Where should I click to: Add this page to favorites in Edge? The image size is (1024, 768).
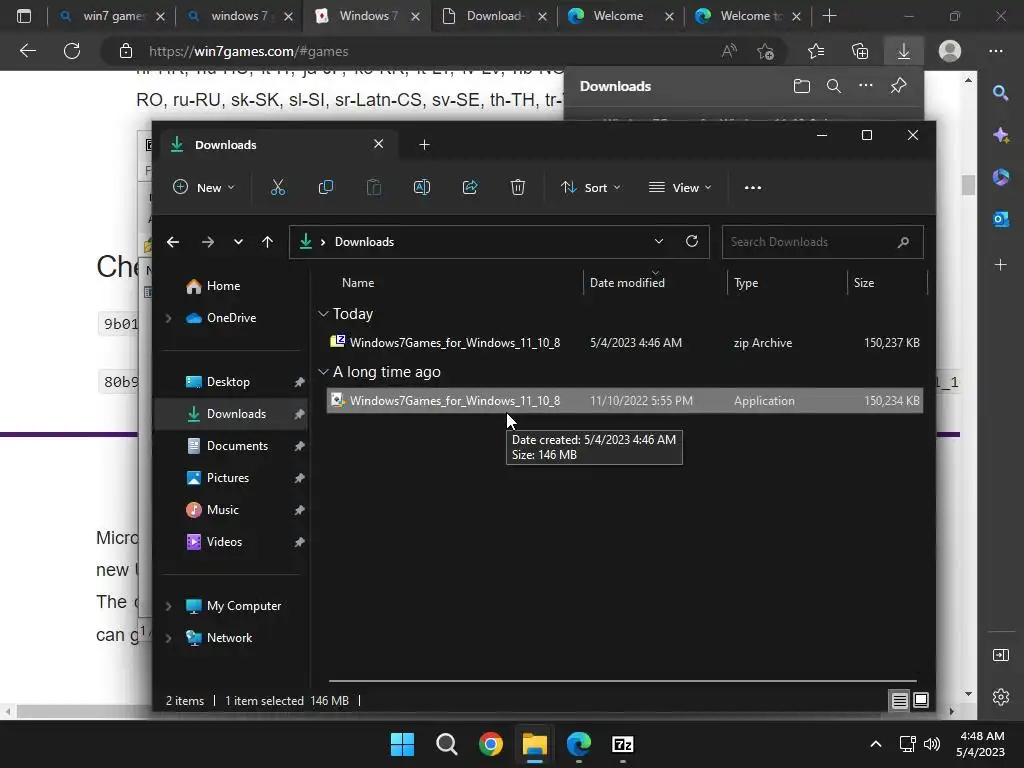click(765, 51)
